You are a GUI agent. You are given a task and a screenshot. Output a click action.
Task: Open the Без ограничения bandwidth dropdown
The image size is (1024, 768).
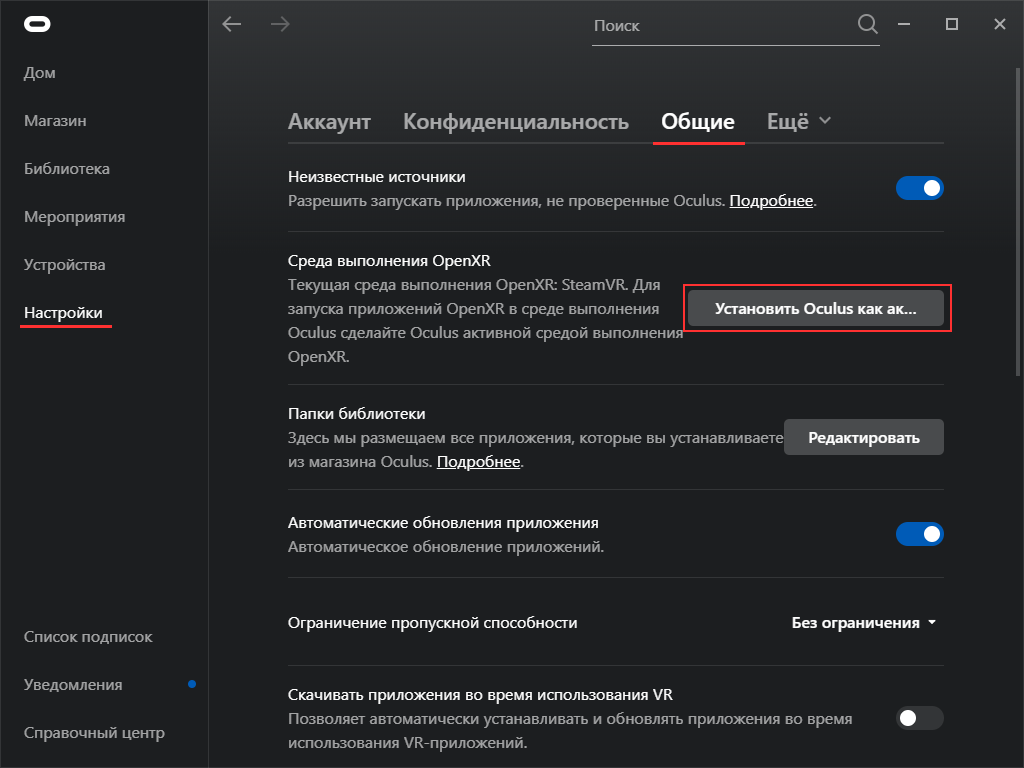pyautogui.click(x=864, y=623)
